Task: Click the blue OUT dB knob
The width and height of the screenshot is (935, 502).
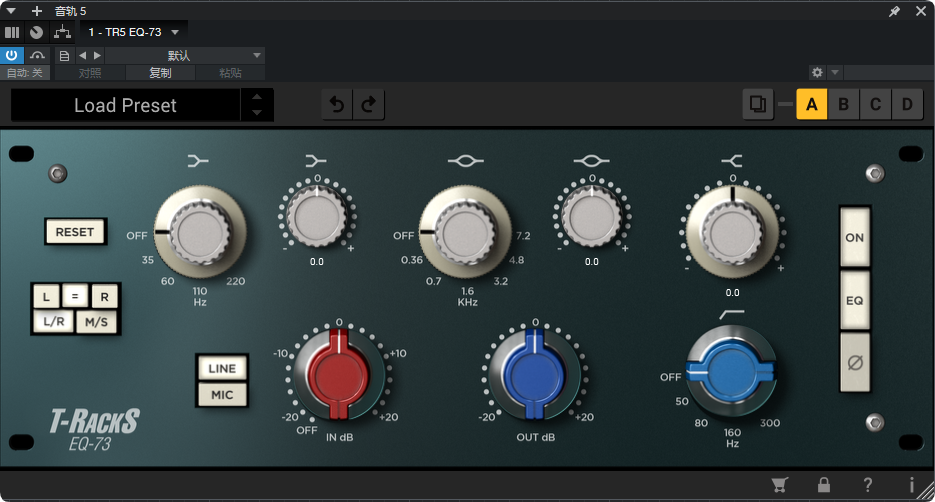Action: point(534,374)
